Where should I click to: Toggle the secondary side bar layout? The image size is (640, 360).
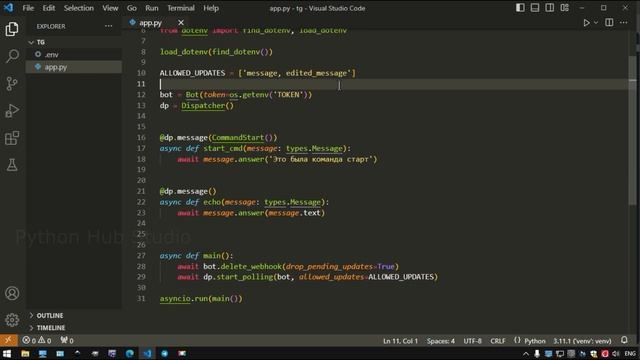pyautogui.click(x=550, y=8)
